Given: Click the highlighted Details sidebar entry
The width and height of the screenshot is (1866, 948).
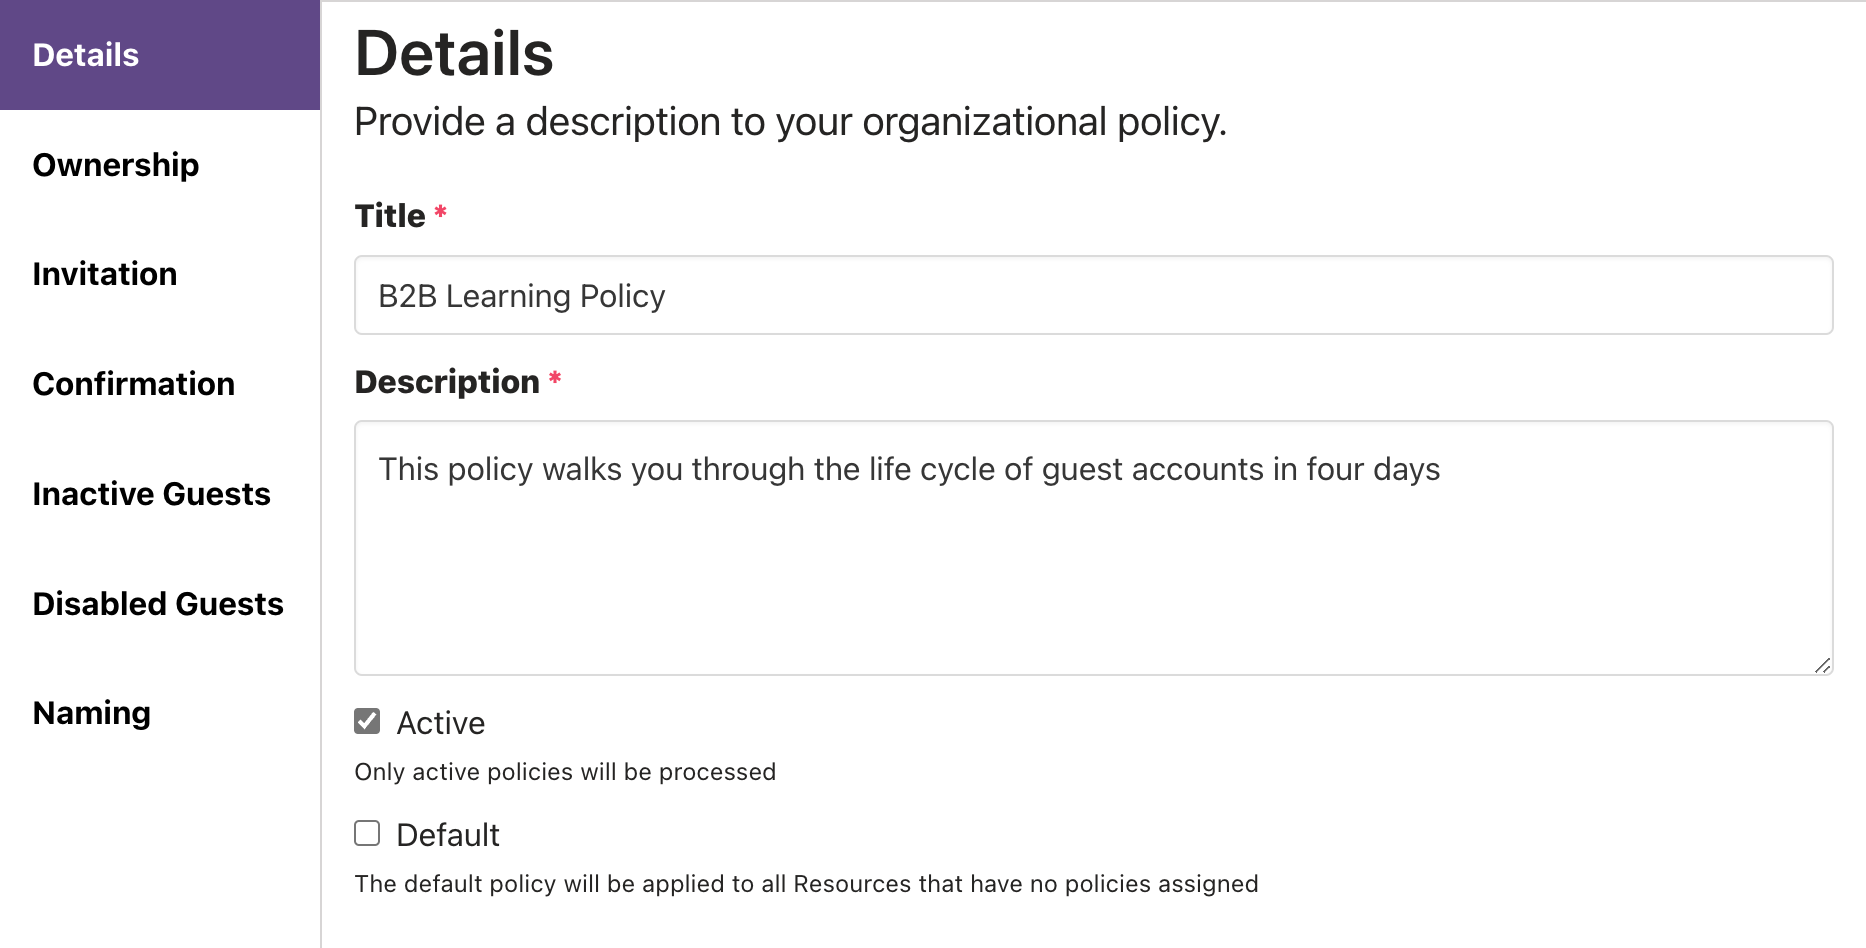Looking at the screenshot, I should click(x=86, y=54).
